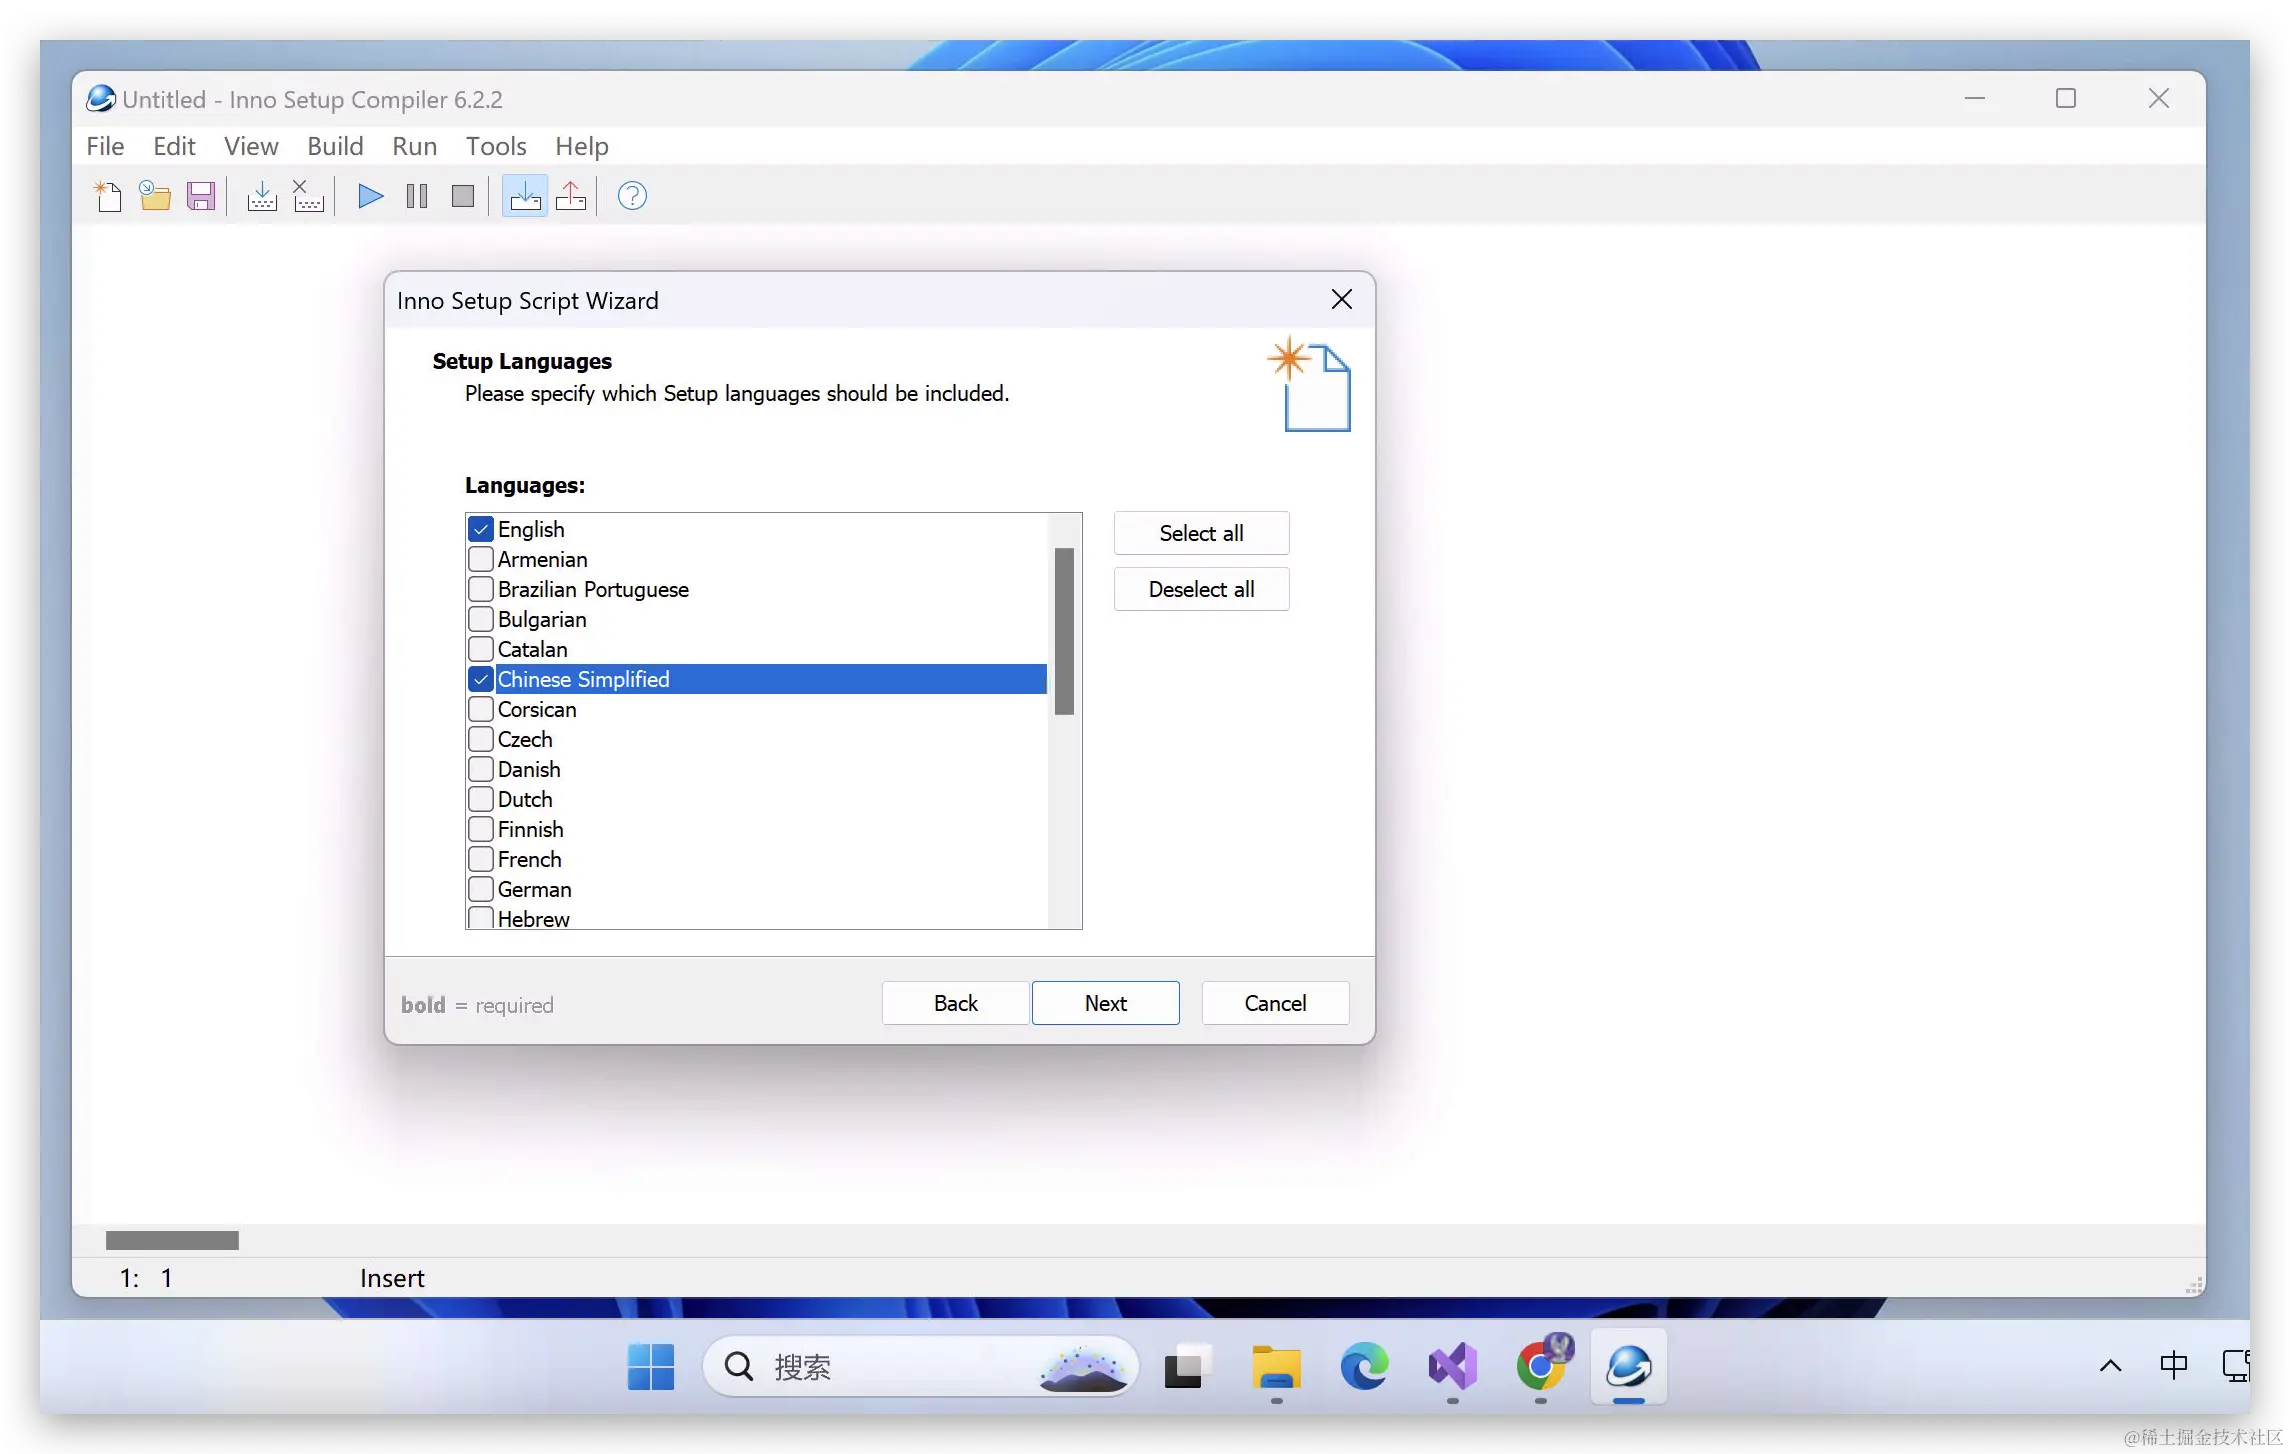Image resolution: width=2290 pixels, height=1454 pixels.
Task: Cancel the Script Wizard
Action: click(x=1275, y=1003)
